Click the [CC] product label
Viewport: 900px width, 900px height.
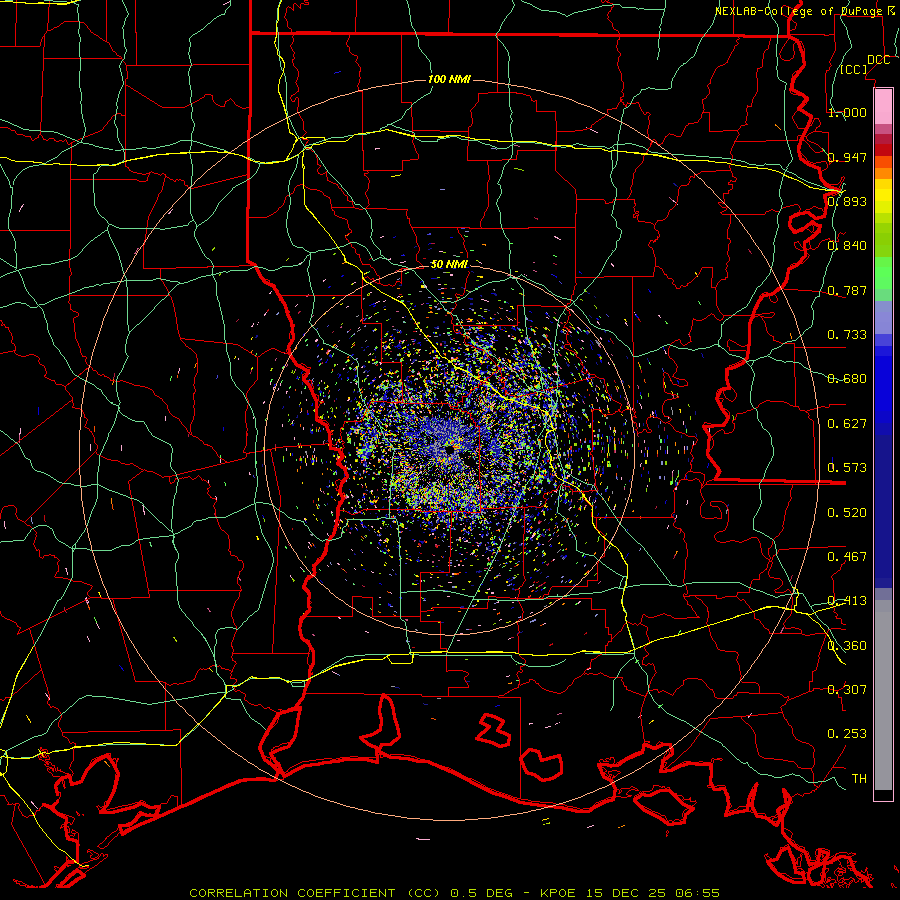[x=854, y=69]
